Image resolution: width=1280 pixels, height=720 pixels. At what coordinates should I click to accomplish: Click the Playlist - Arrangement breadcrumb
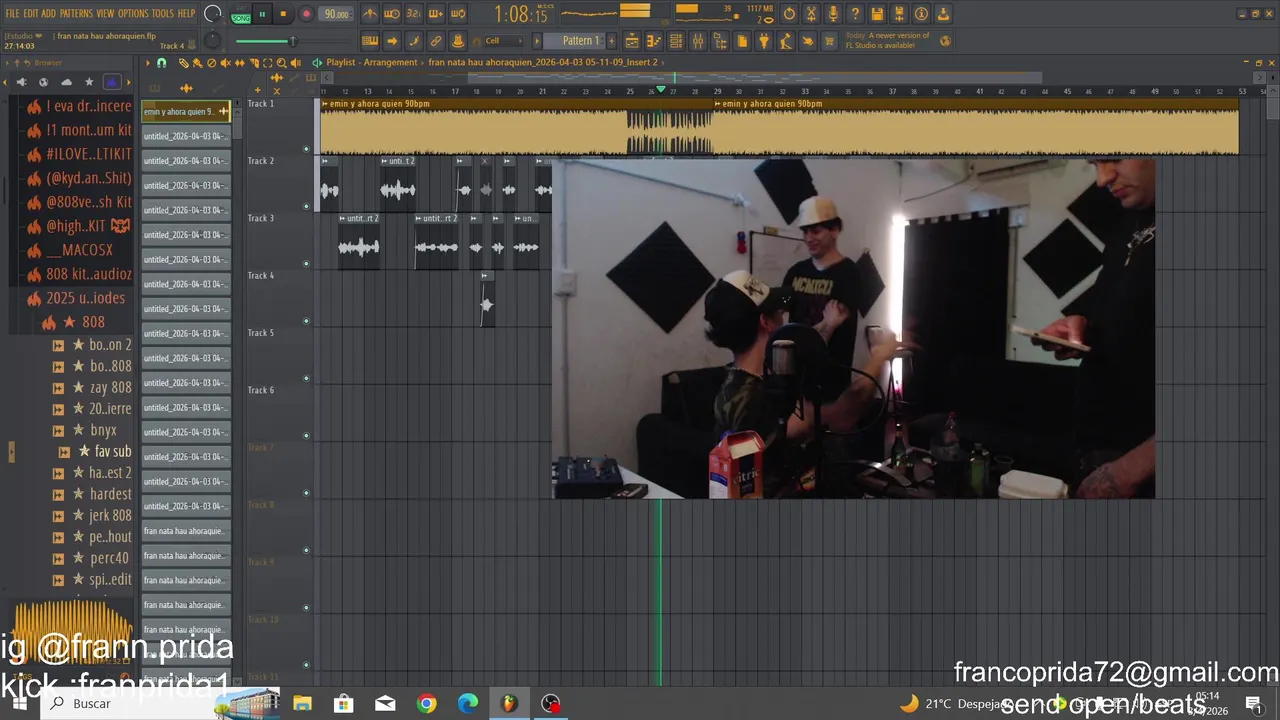tap(372, 62)
